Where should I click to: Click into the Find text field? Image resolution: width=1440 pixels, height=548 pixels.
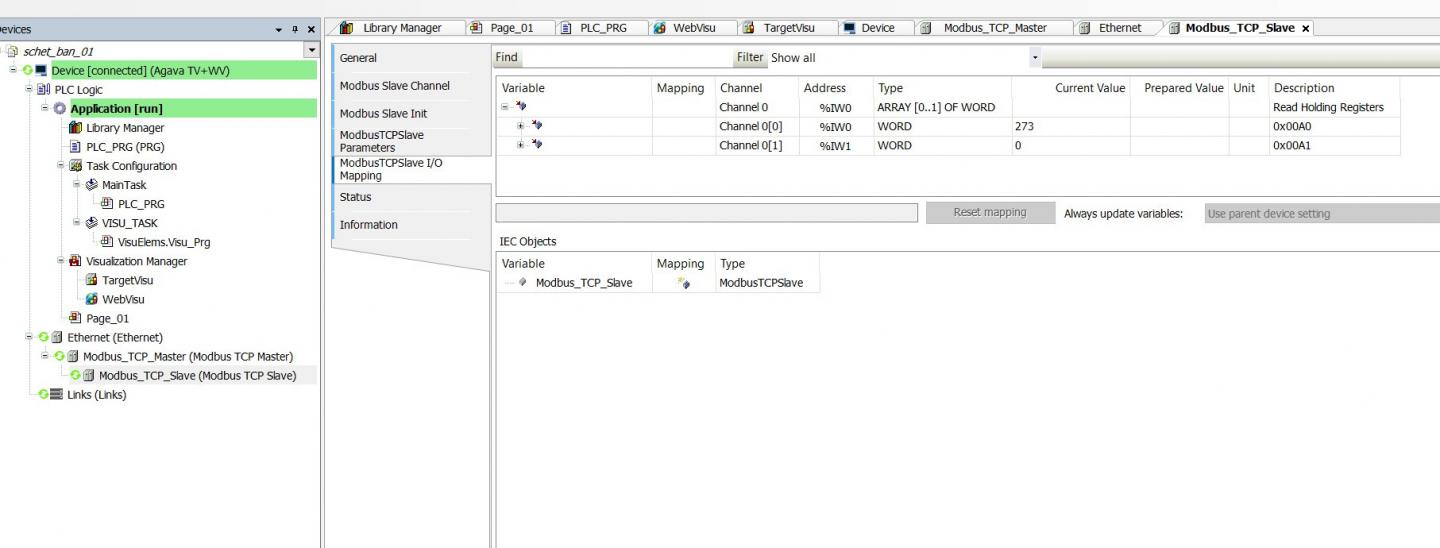pyautogui.click(x=625, y=58)
